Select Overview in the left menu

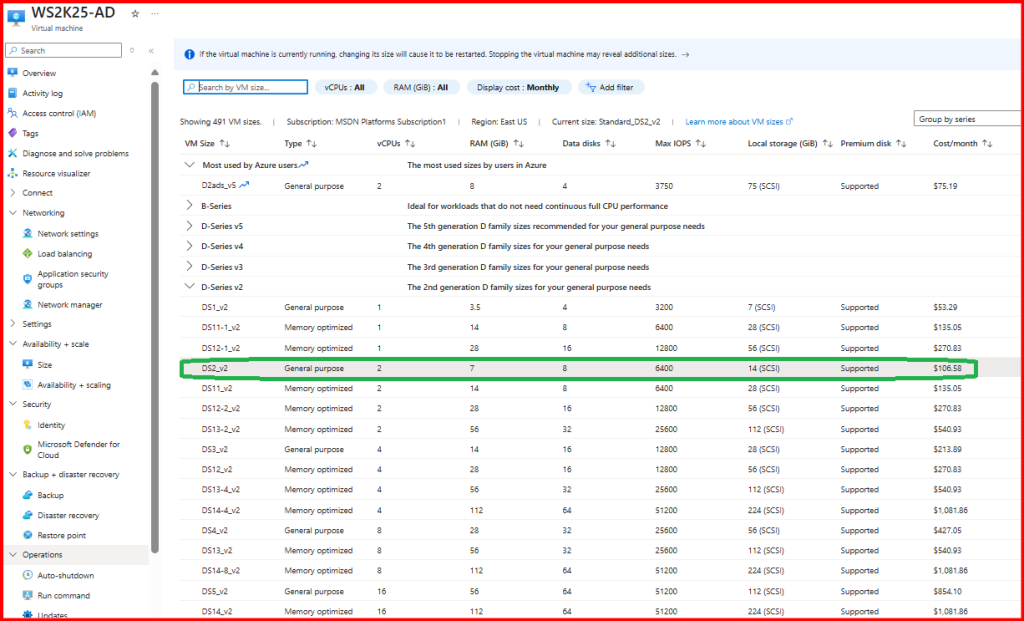(x=39, y=73)
